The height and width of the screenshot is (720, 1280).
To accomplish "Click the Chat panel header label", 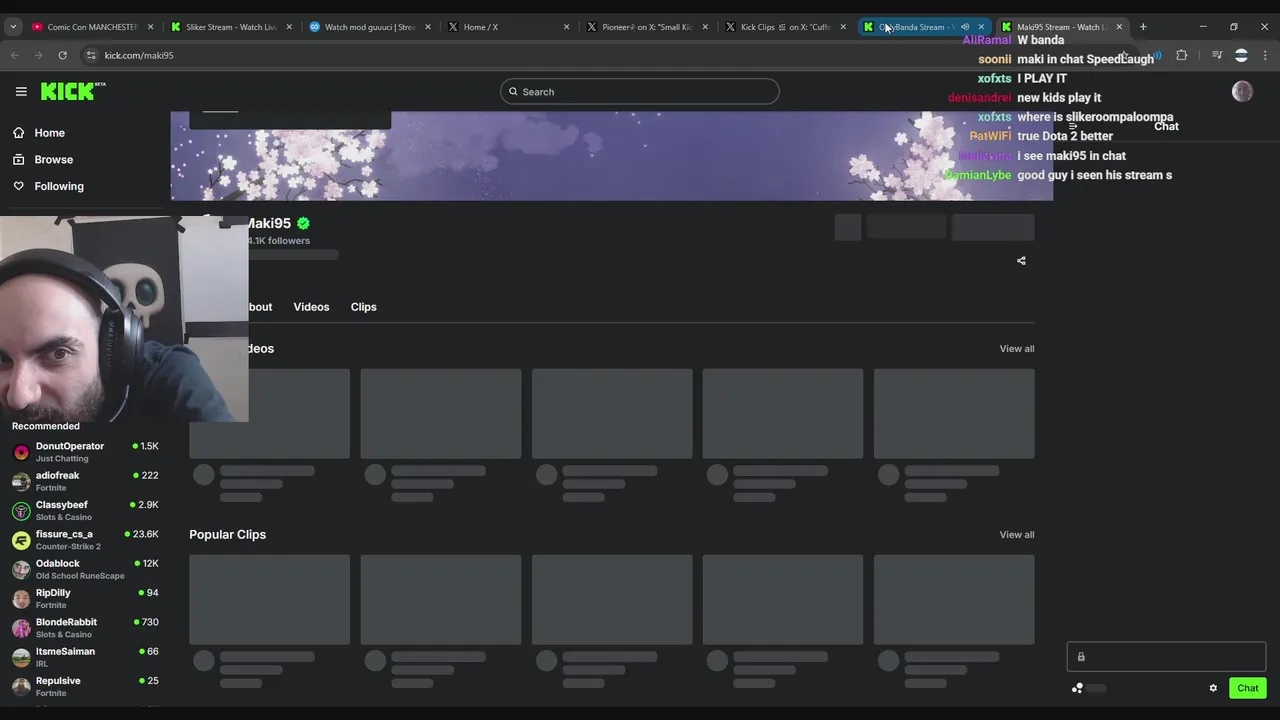I will [x=1166, y=126].
